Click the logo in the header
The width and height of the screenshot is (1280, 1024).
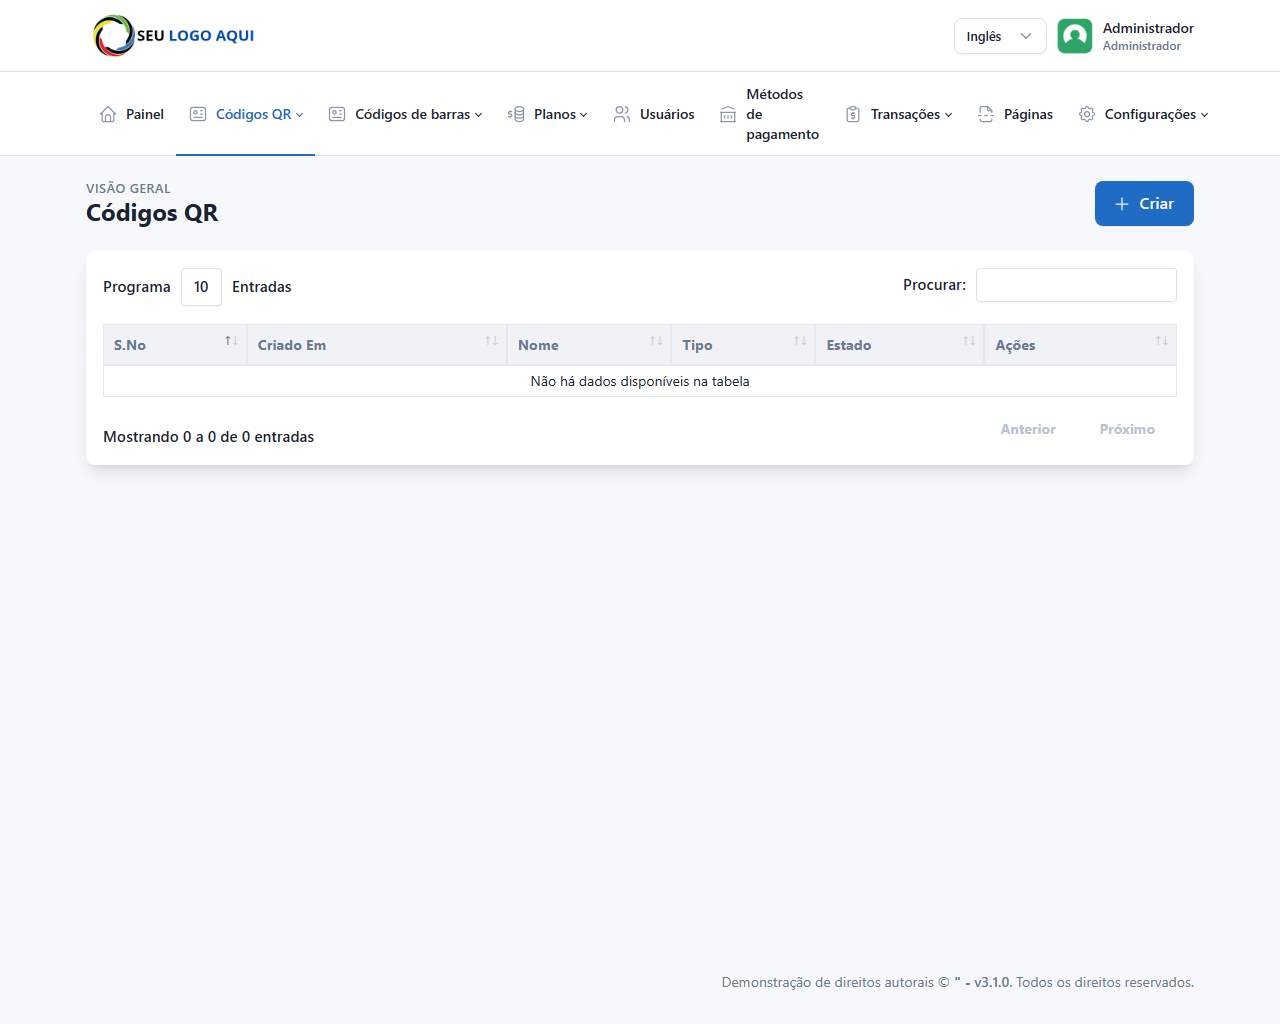tap(174, 36)
